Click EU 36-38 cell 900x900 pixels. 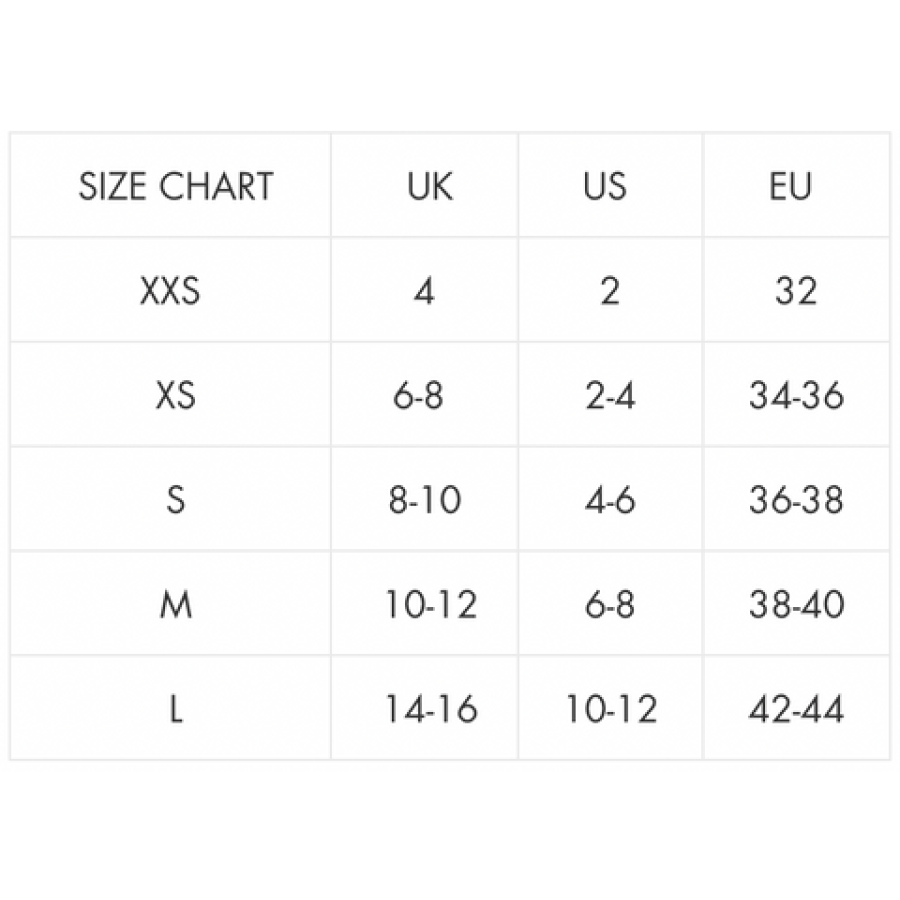796,501
